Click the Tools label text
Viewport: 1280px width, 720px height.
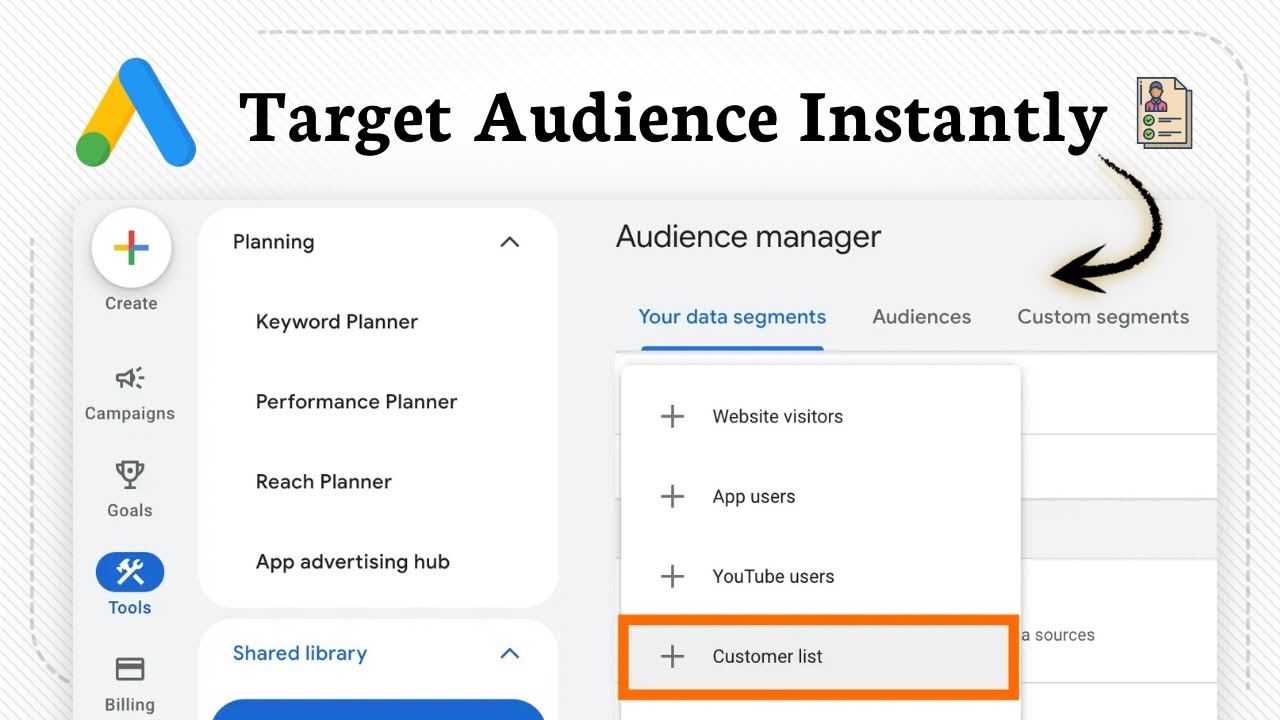pos(130,608)
